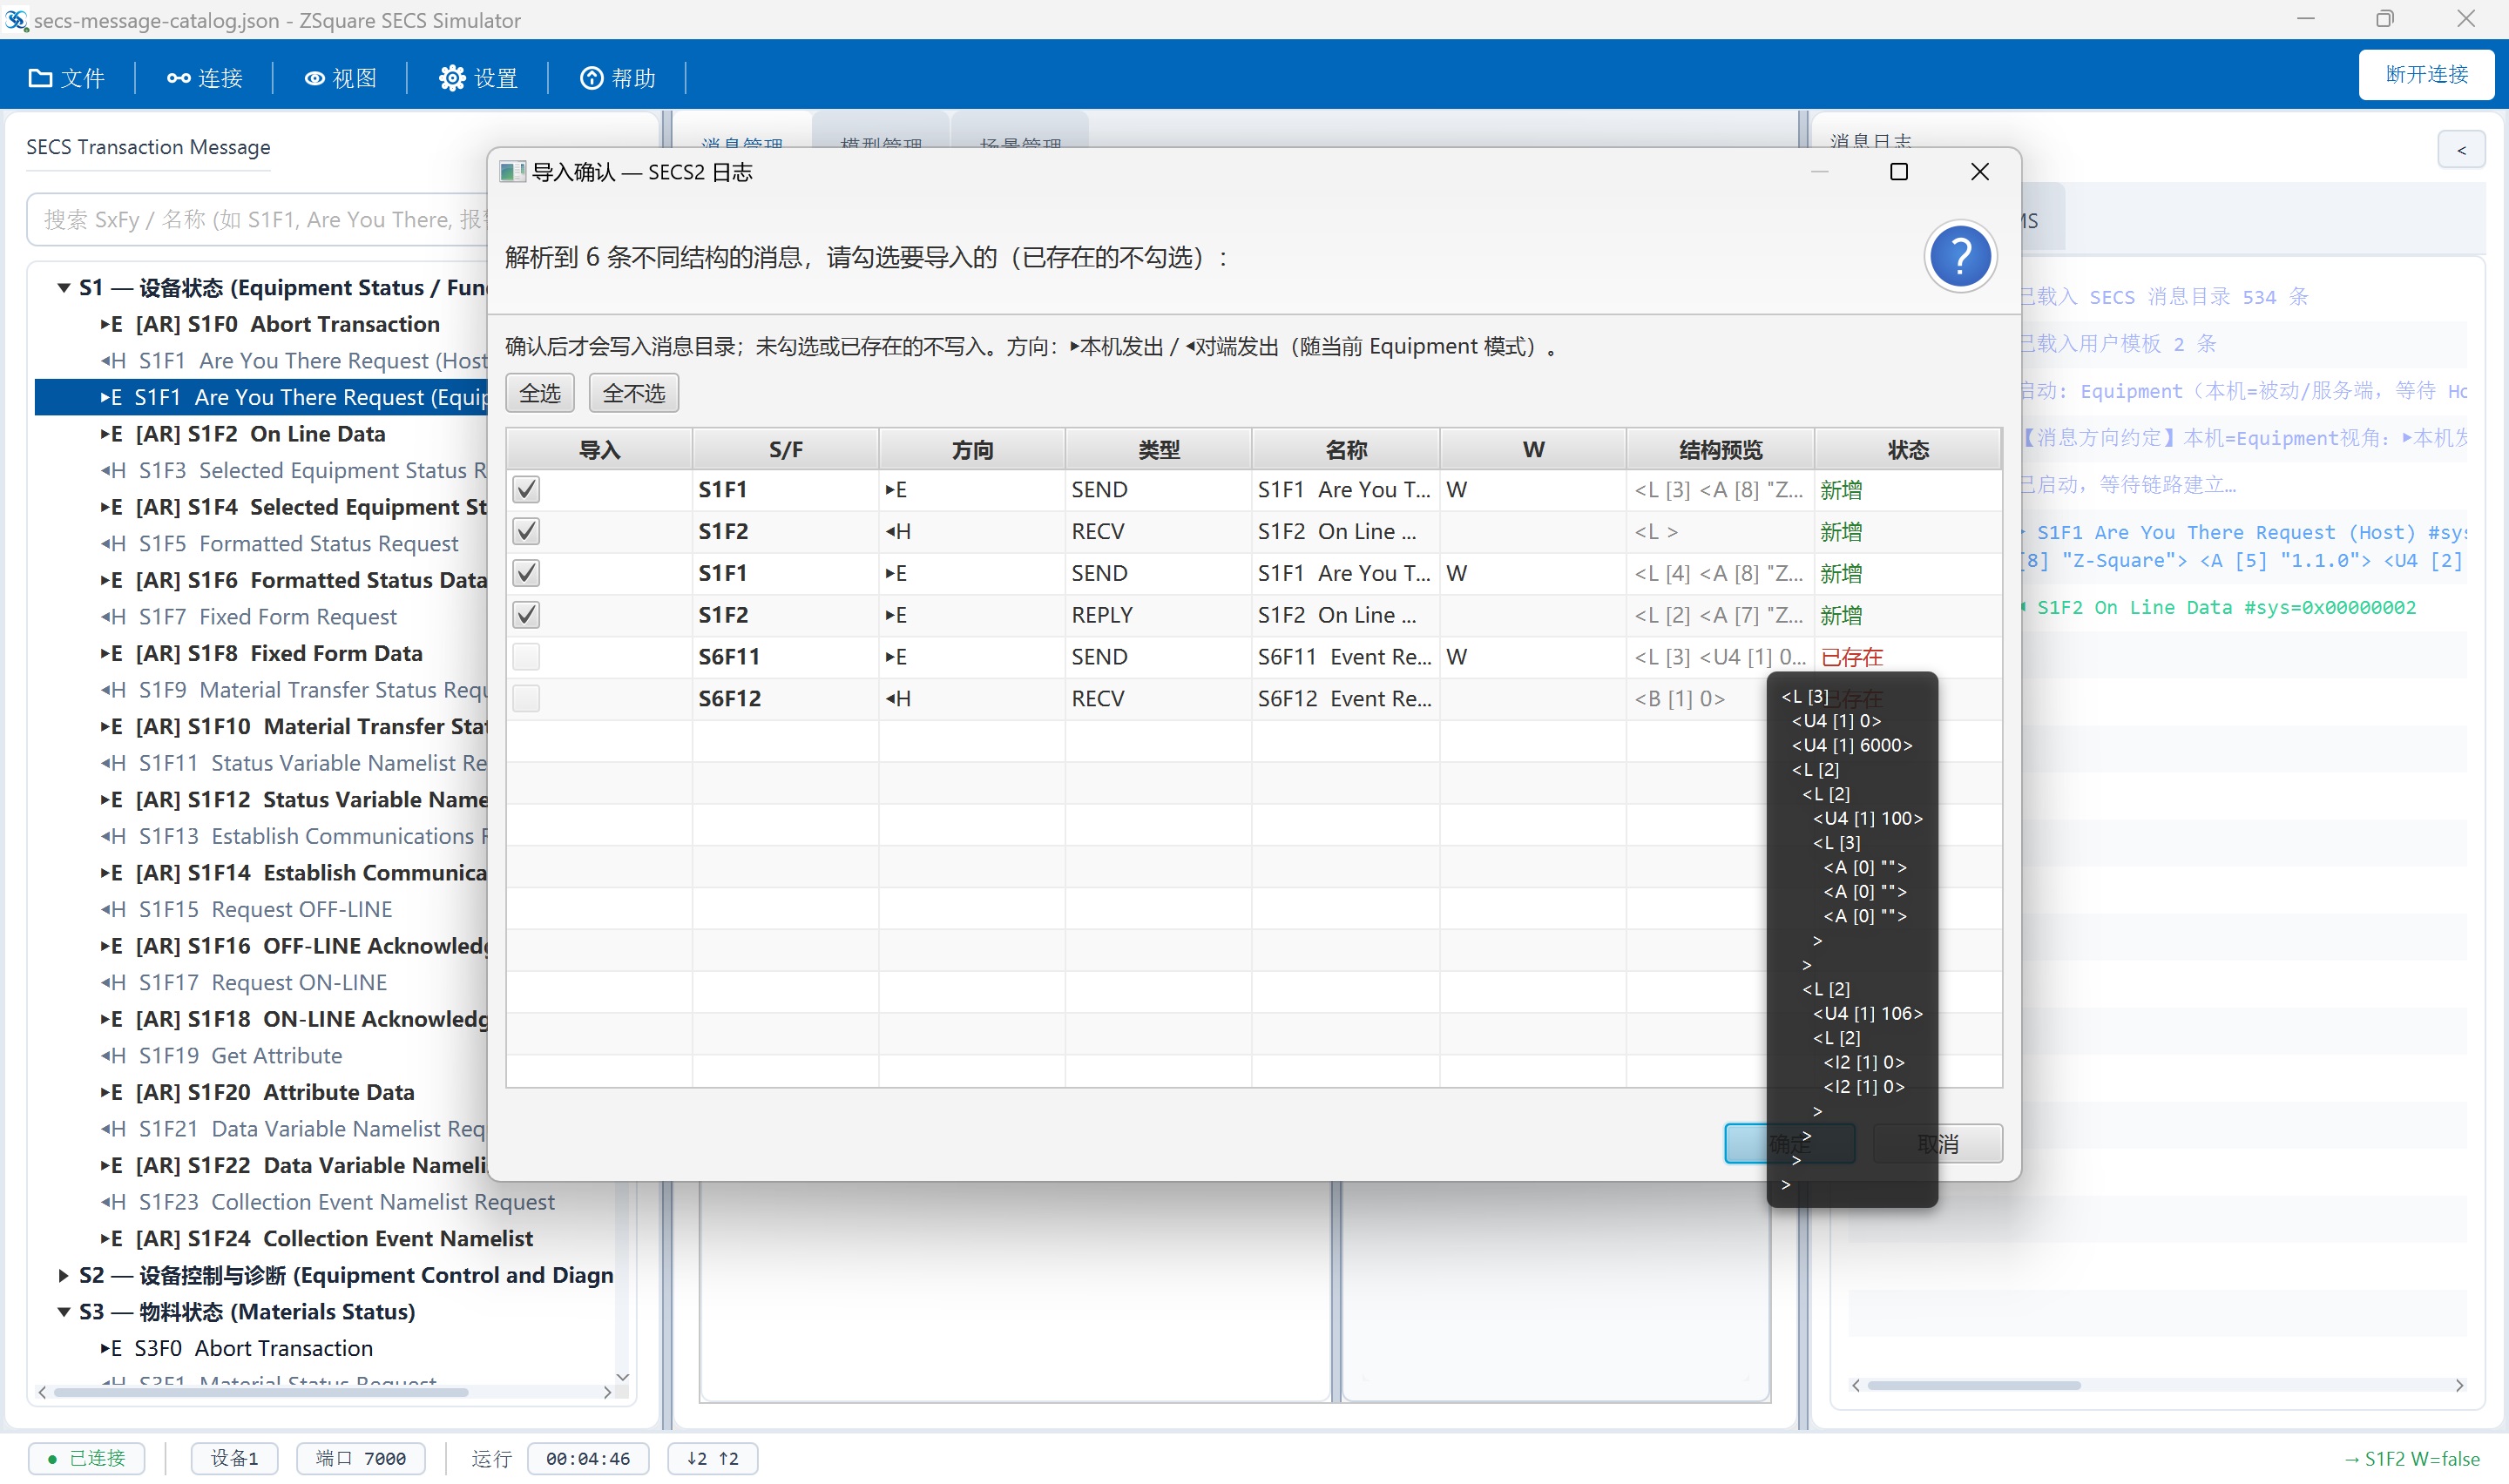The width and height of the screenshot is (2509, 1484).
Task: Click <B [1] 0> structure preview cell
Action: [x=1680, y=698]
